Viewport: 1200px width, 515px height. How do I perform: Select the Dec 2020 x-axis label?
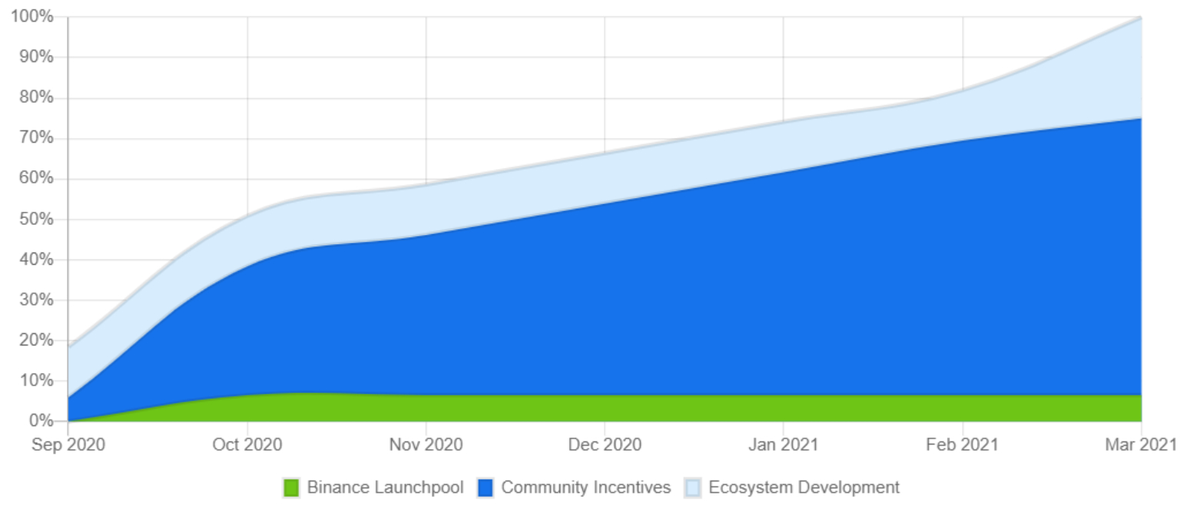point(604,443)
